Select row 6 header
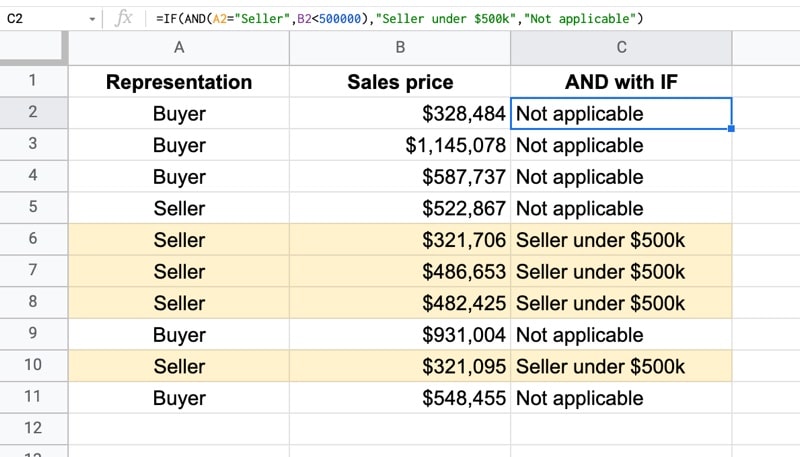The width and height of the screenshot is (800, 457). 34,239
